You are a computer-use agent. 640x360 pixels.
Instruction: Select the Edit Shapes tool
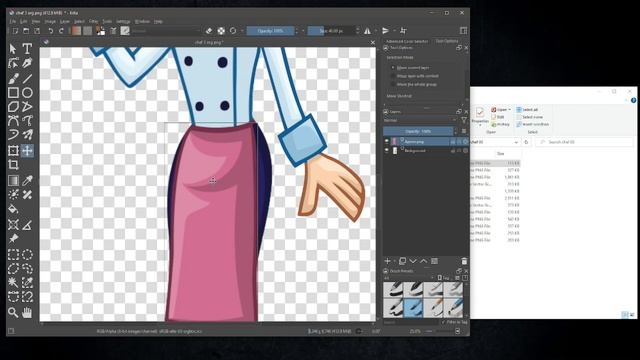tap(13, 63)
